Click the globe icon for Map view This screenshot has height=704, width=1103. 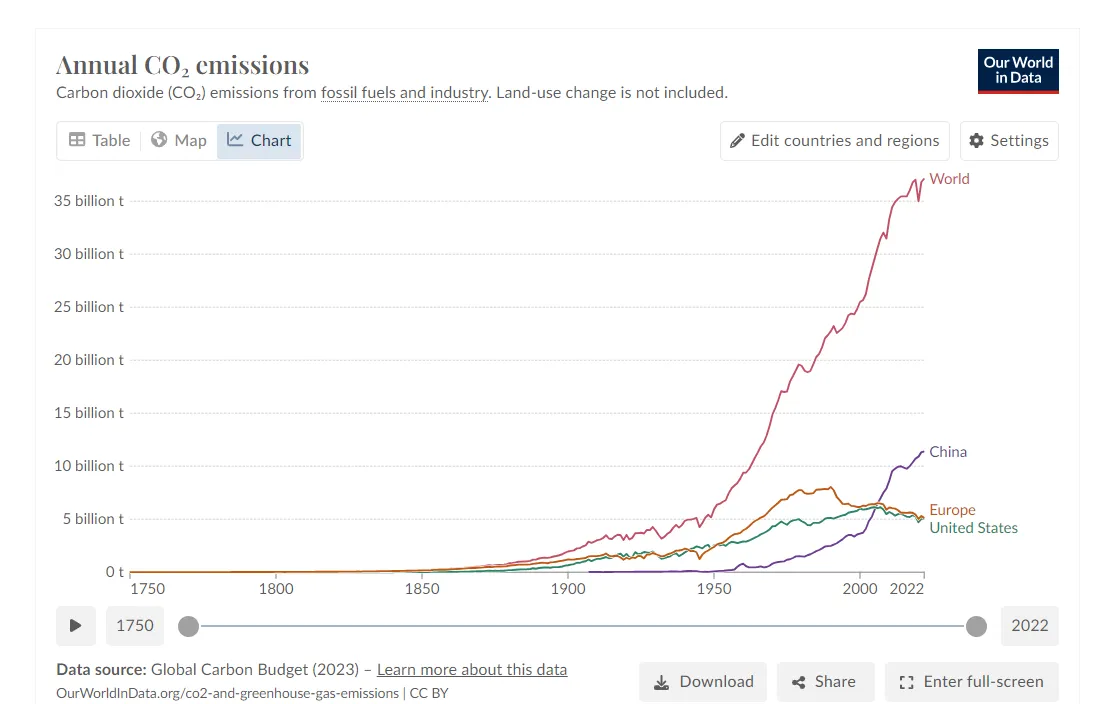(x=159, y=140)
